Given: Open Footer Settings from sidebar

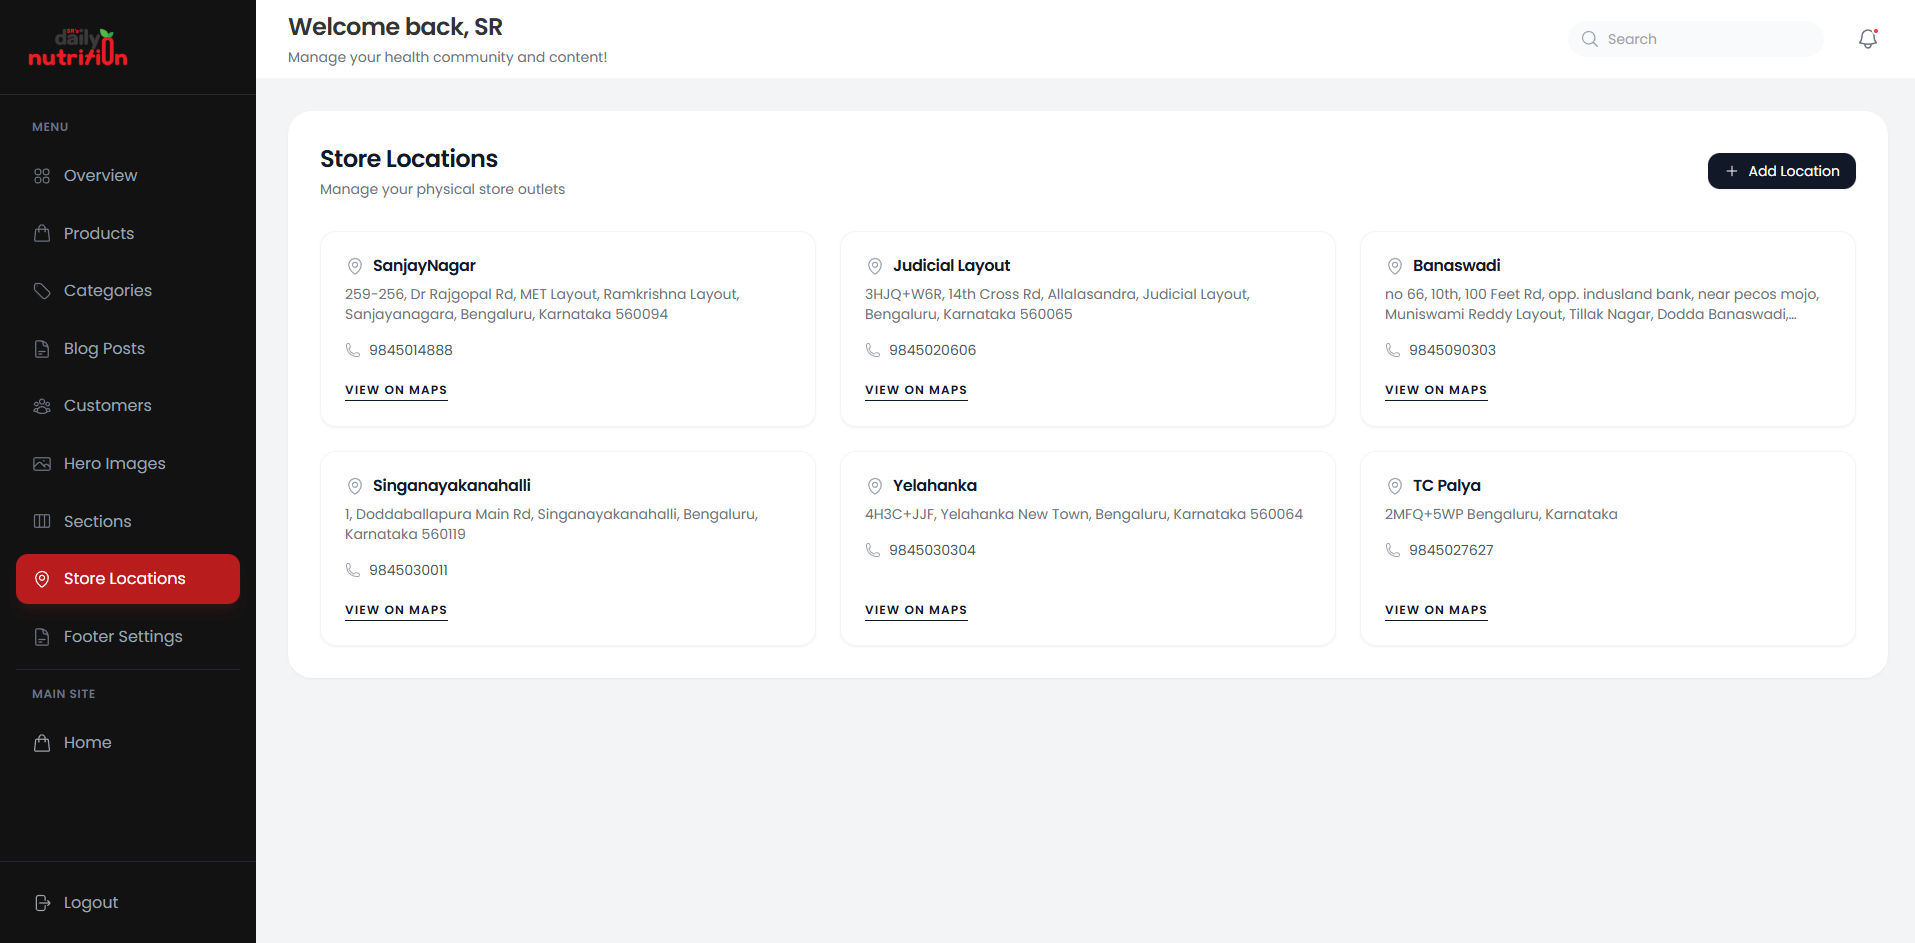Looking at the screenshot, I should 122,636.
